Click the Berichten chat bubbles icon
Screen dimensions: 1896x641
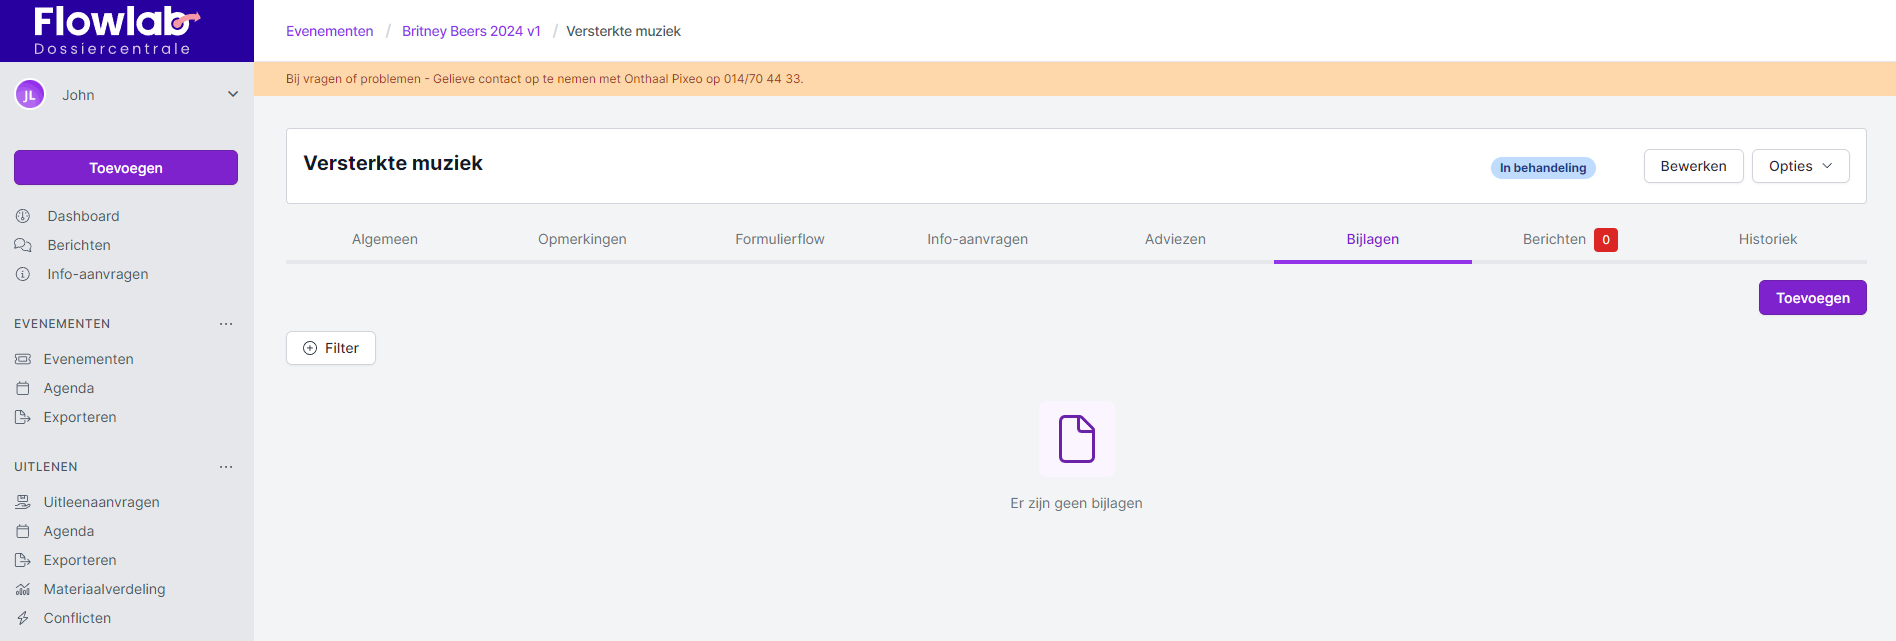point(23,245)
